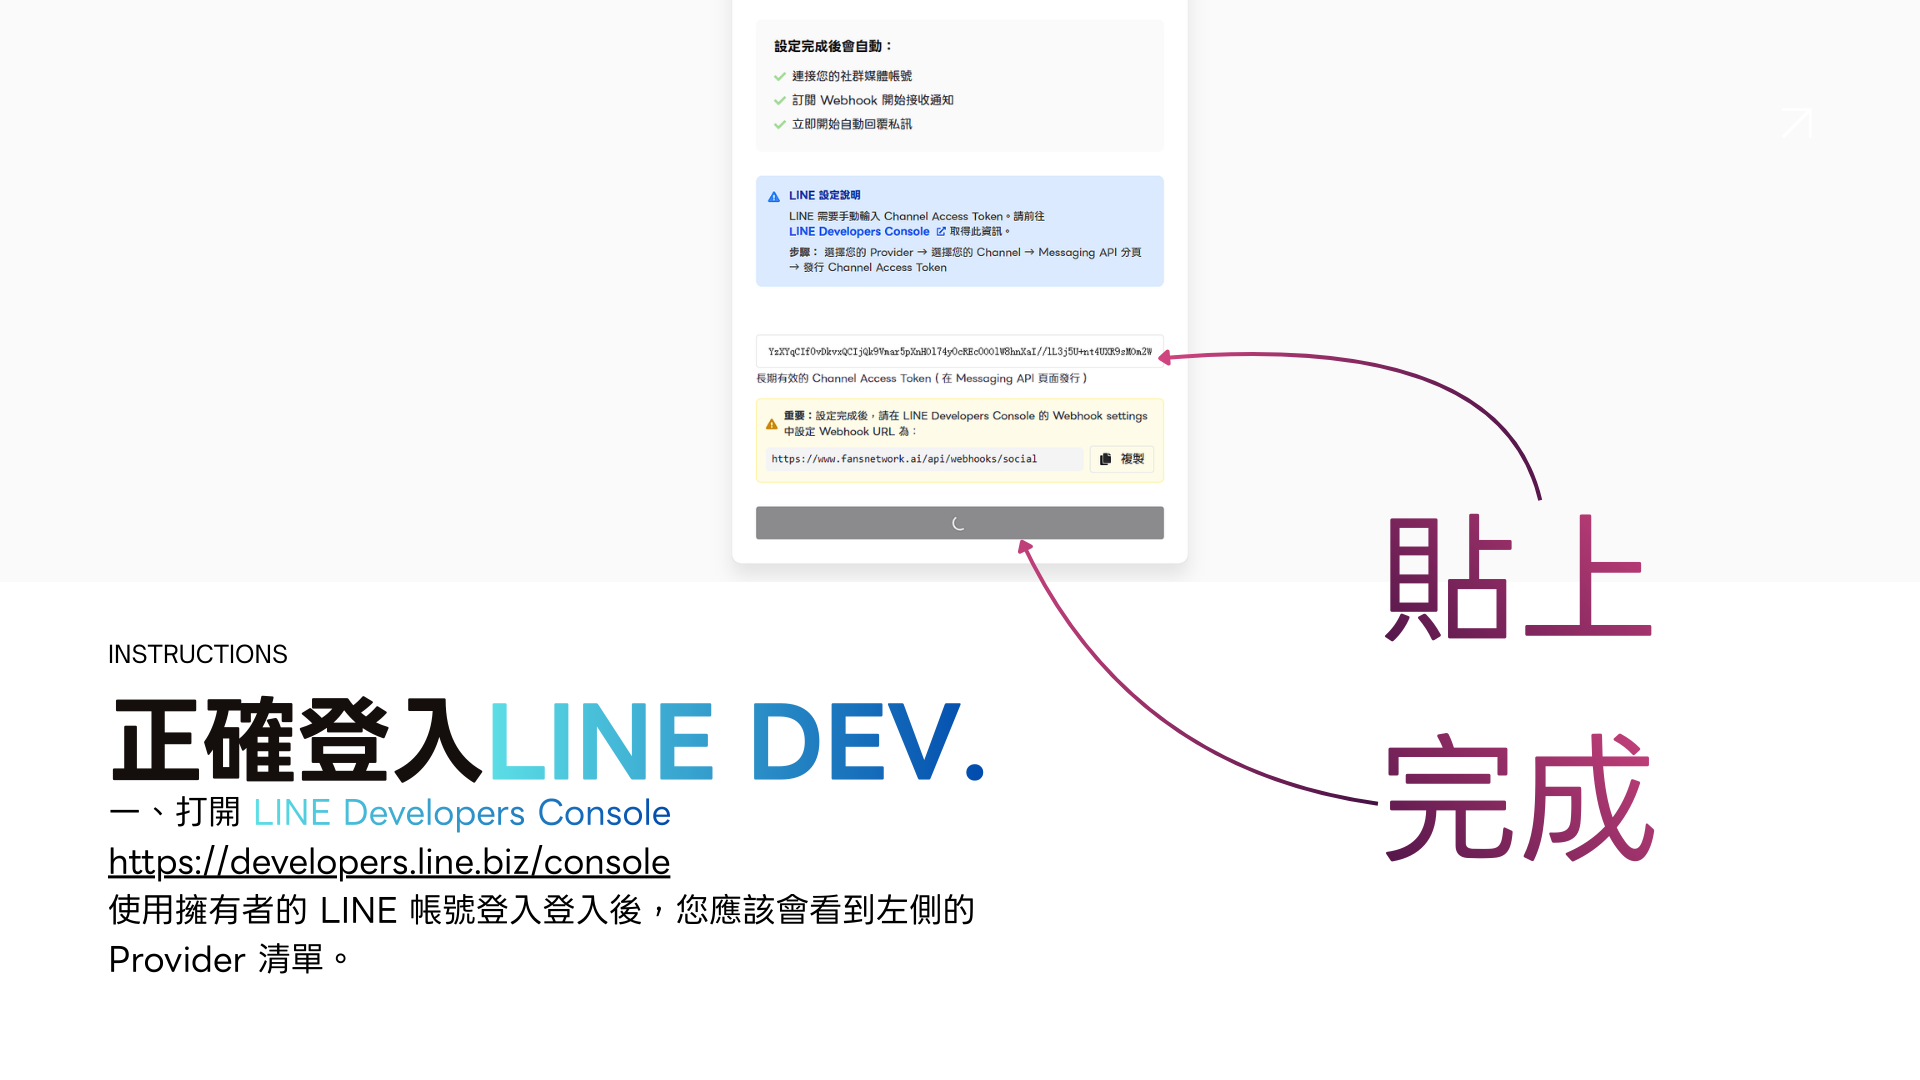
Task: Click the blue warning triangle beside LINE 設定說明
Action: point(774,197)
